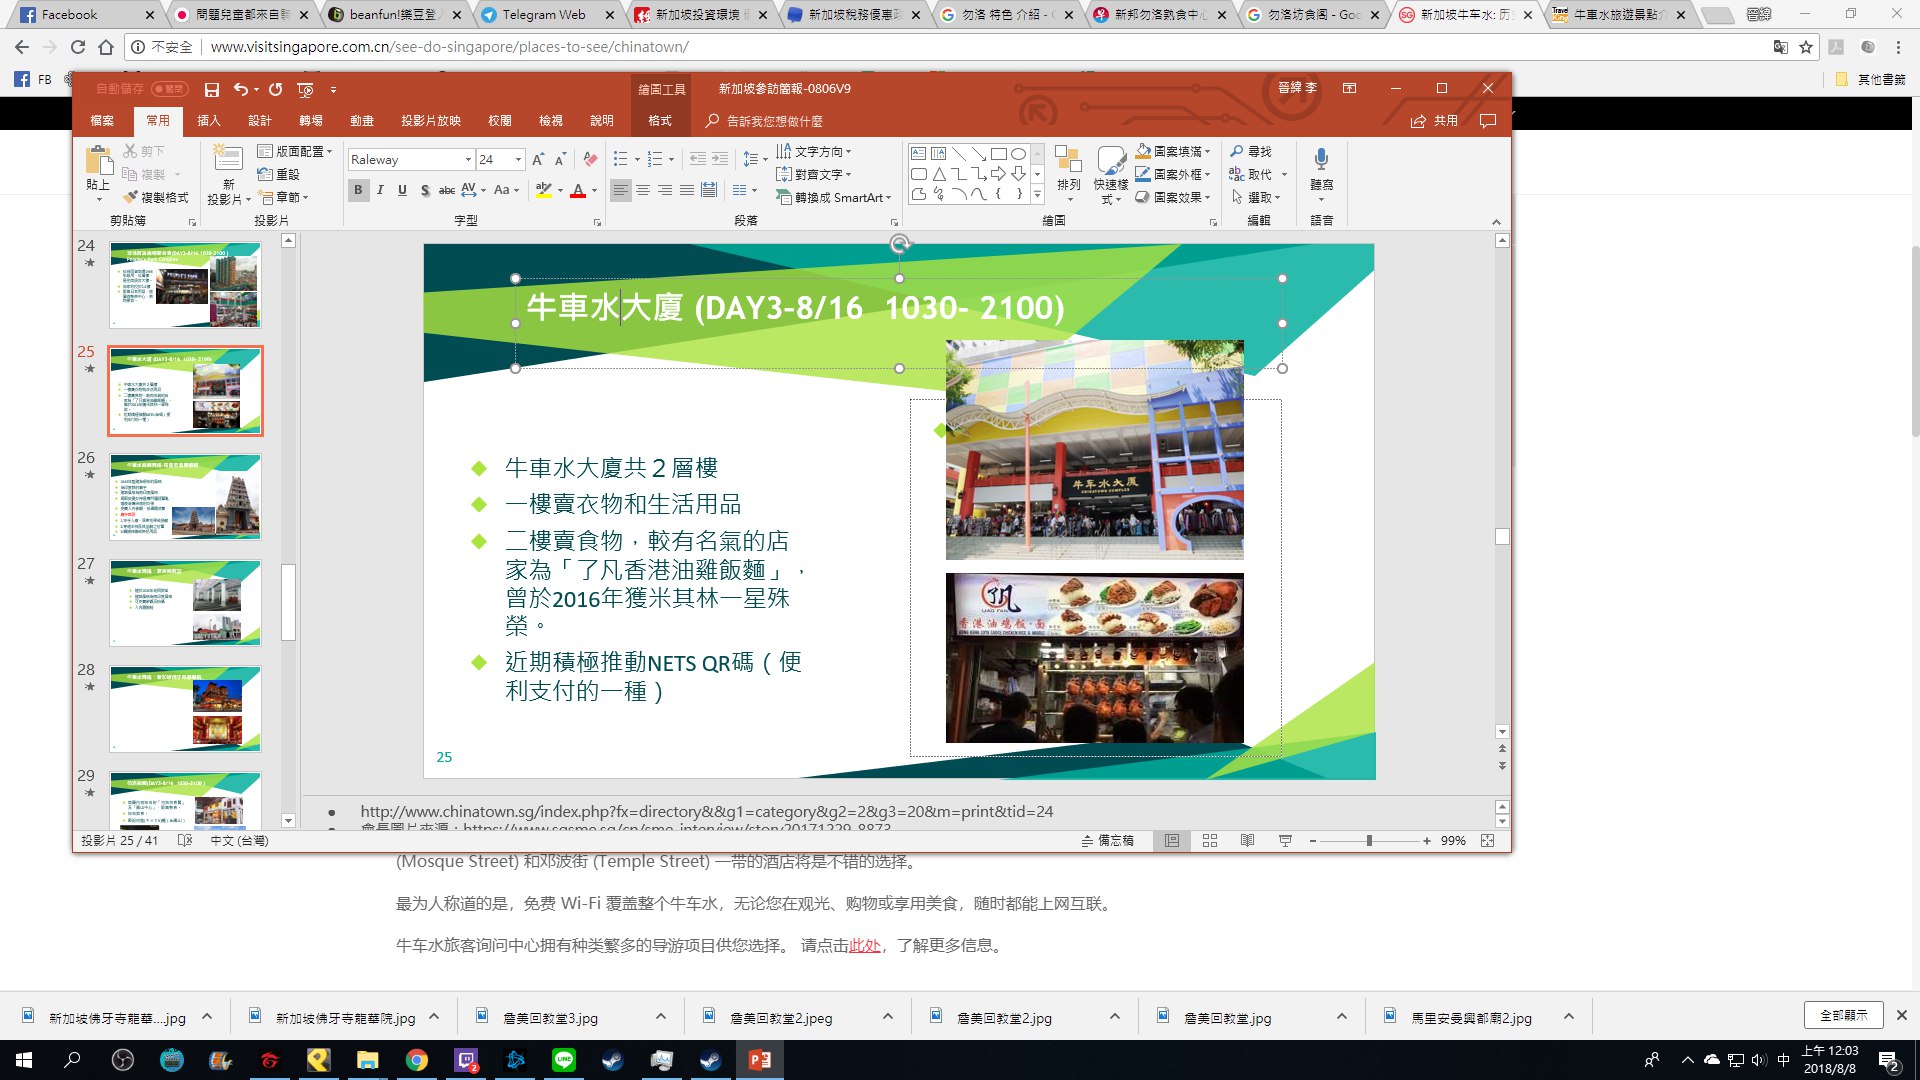Open the Format (格式) drawing tools tab
1920x1080 pixels.
click(x=660, y=121)
